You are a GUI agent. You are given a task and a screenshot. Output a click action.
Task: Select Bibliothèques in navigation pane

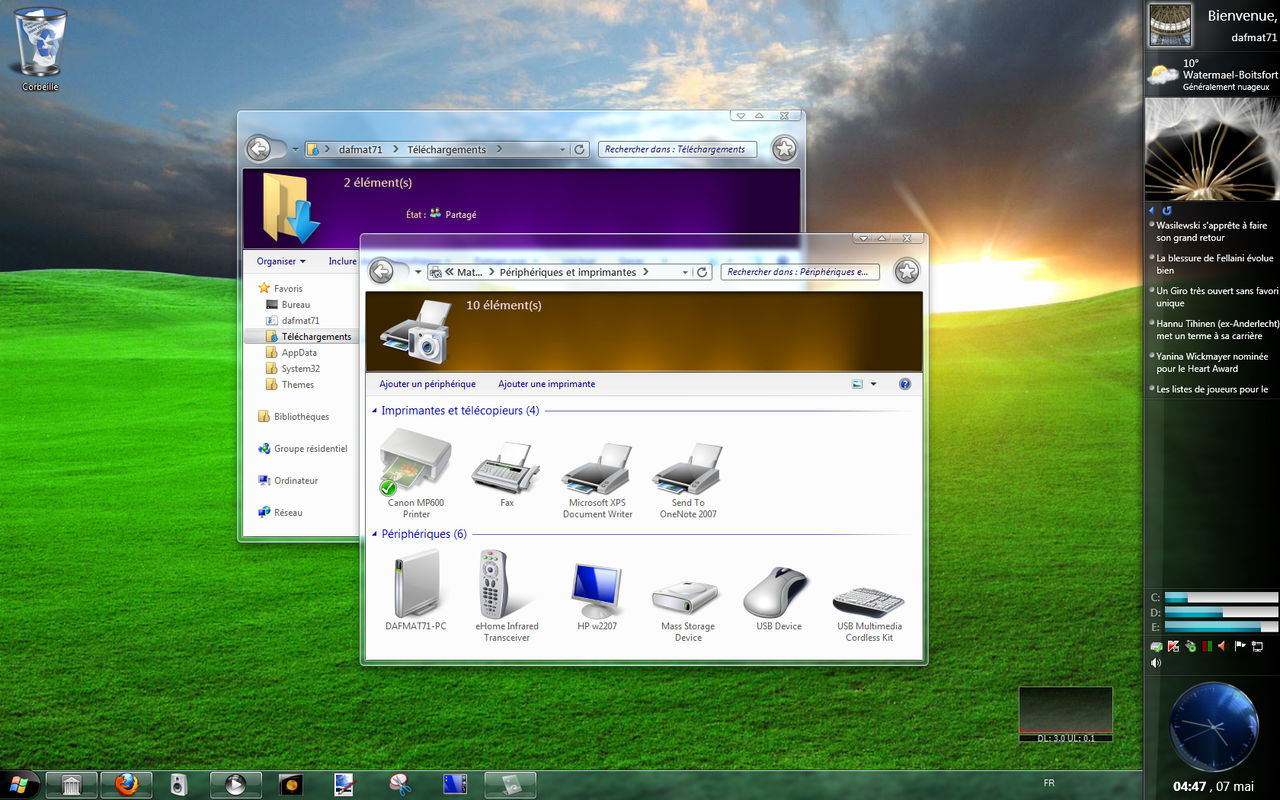tap(293, 416)
